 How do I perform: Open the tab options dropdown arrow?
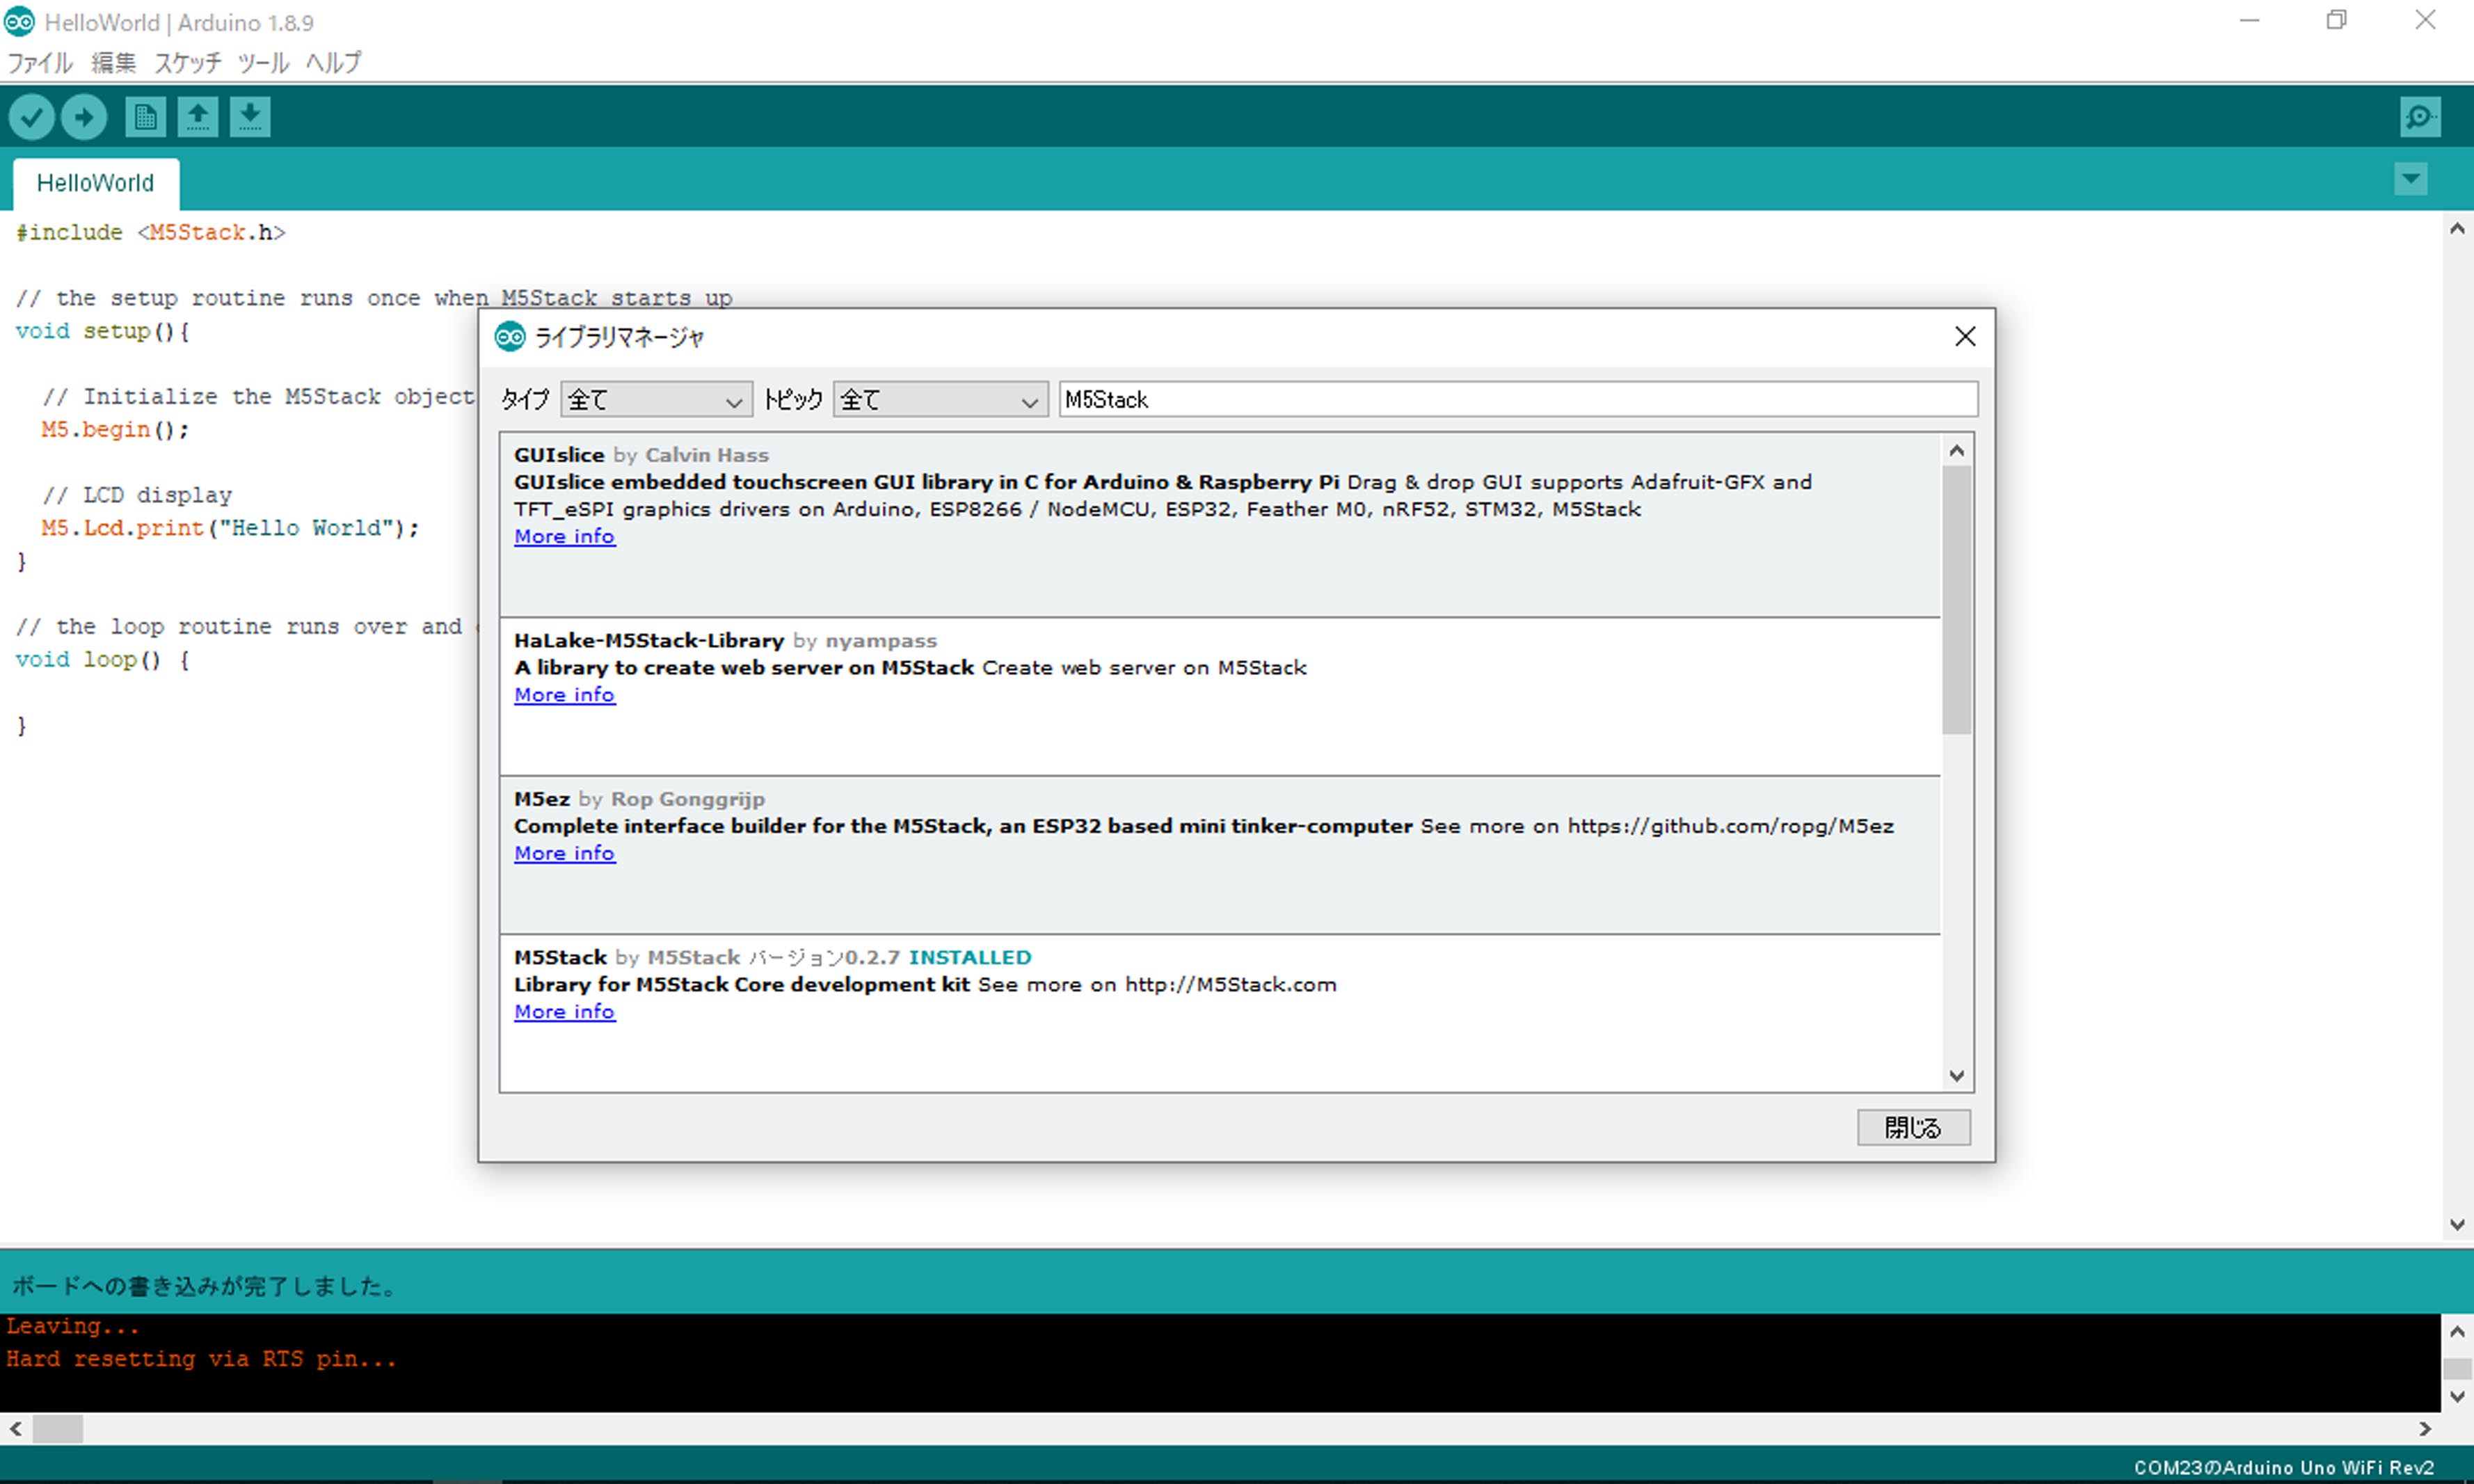tap(2410, 180)
